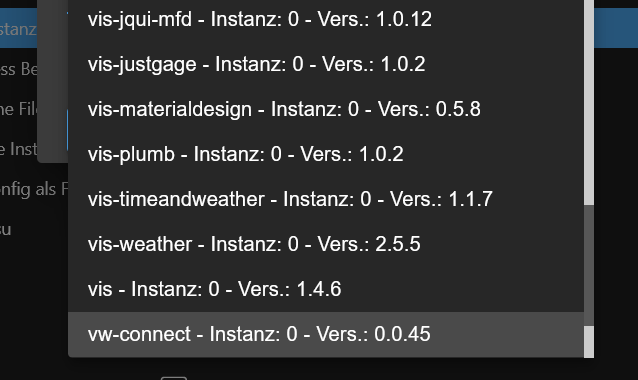Toggle the partially visible checkbox below the list
This screenshot has width=638, height=380.
[174, 378]
